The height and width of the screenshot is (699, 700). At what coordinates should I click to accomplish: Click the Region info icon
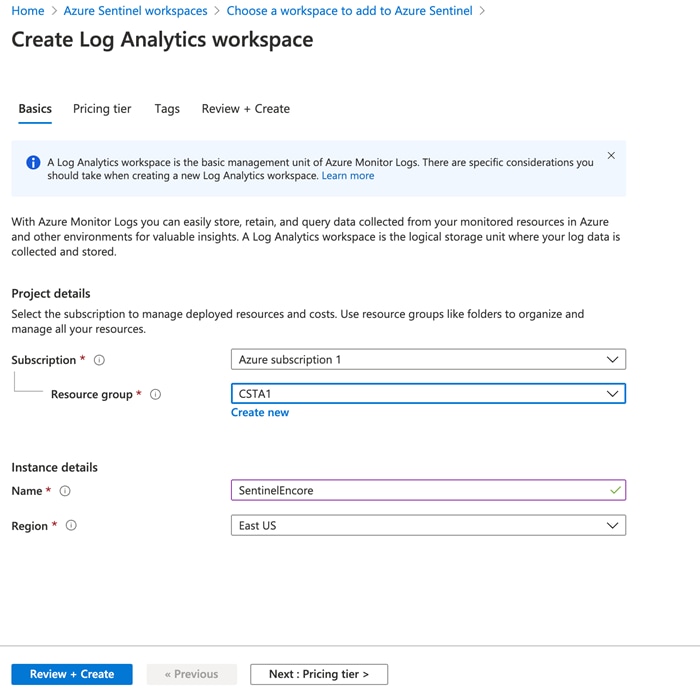point(71,525)
